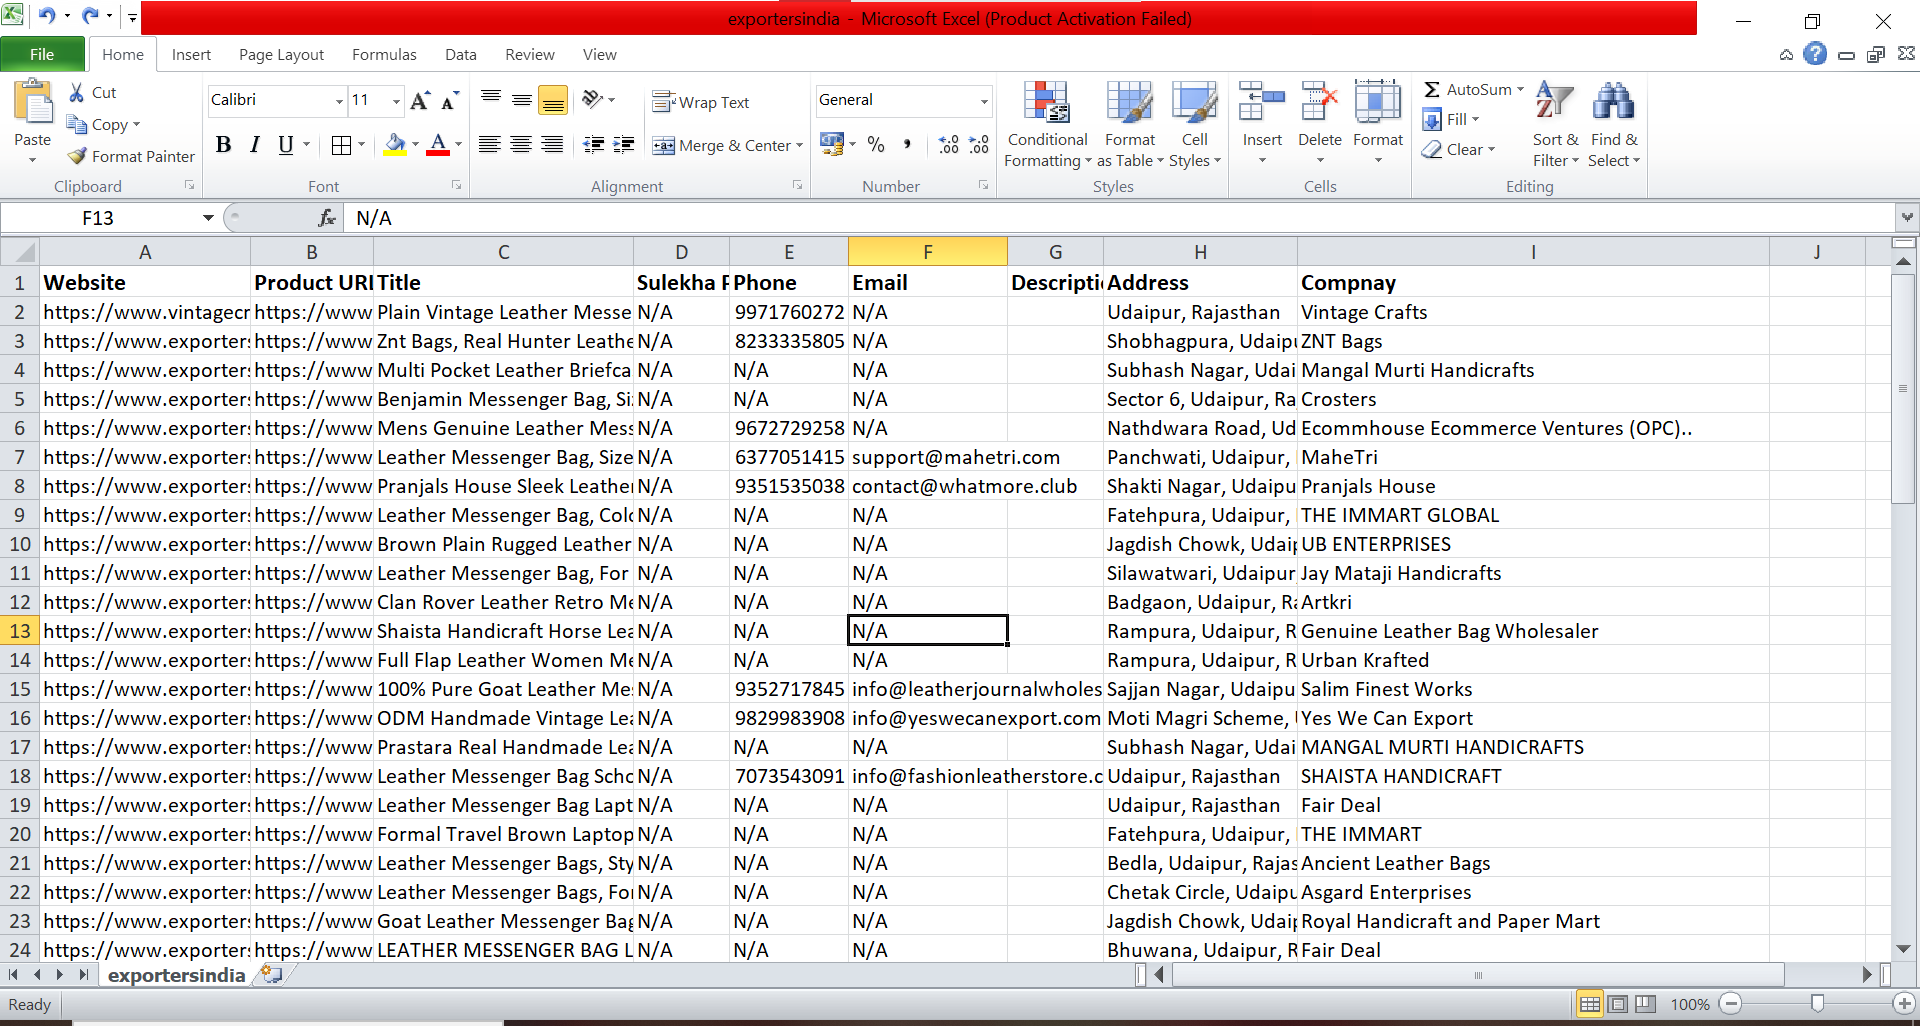
Task: Open the Font Size dropdown
Action: 396,100
